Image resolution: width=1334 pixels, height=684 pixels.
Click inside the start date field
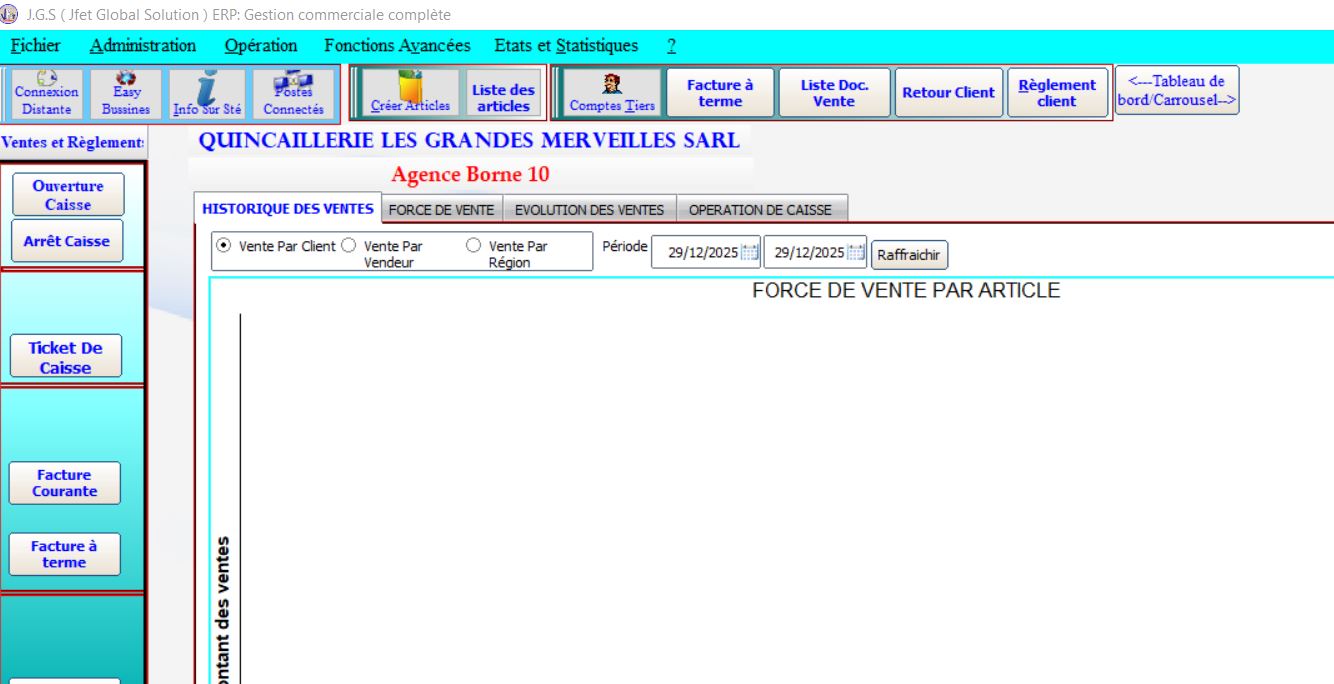click(x=698, y=253)
